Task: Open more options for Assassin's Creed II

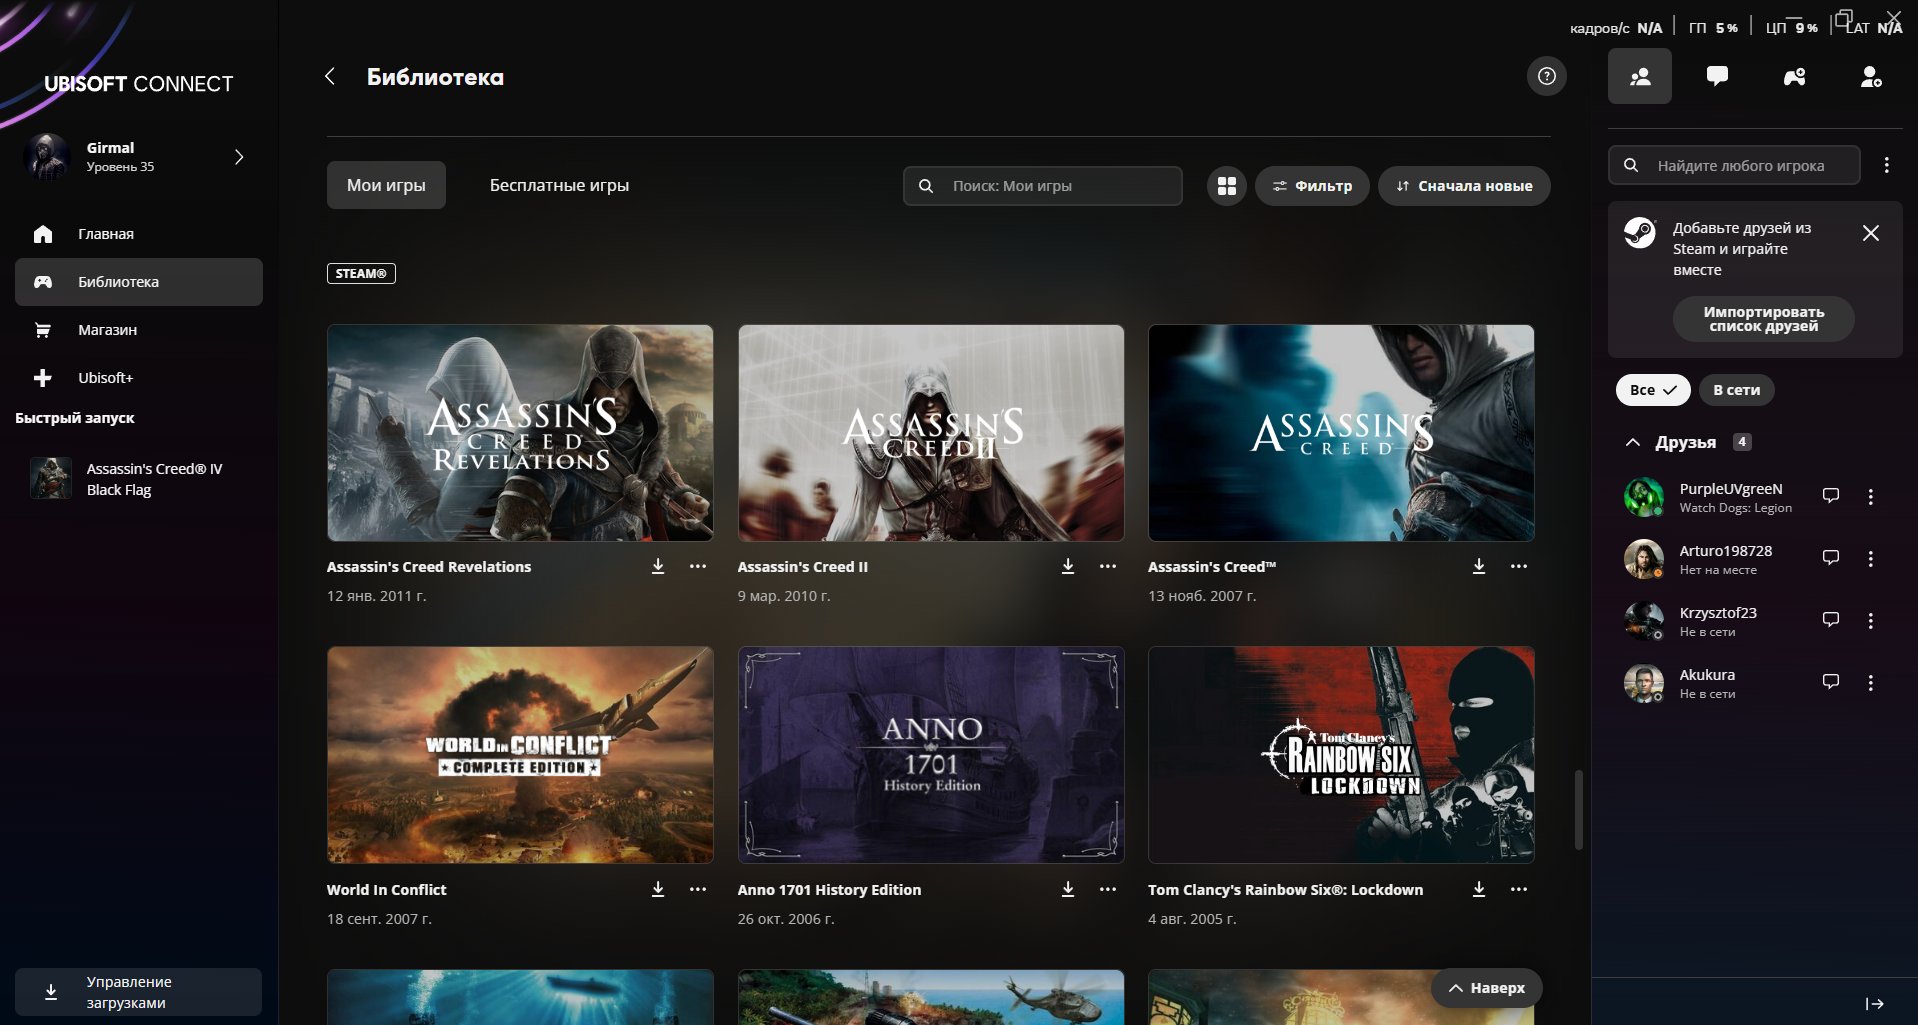Action: (x=1108, y=566)
